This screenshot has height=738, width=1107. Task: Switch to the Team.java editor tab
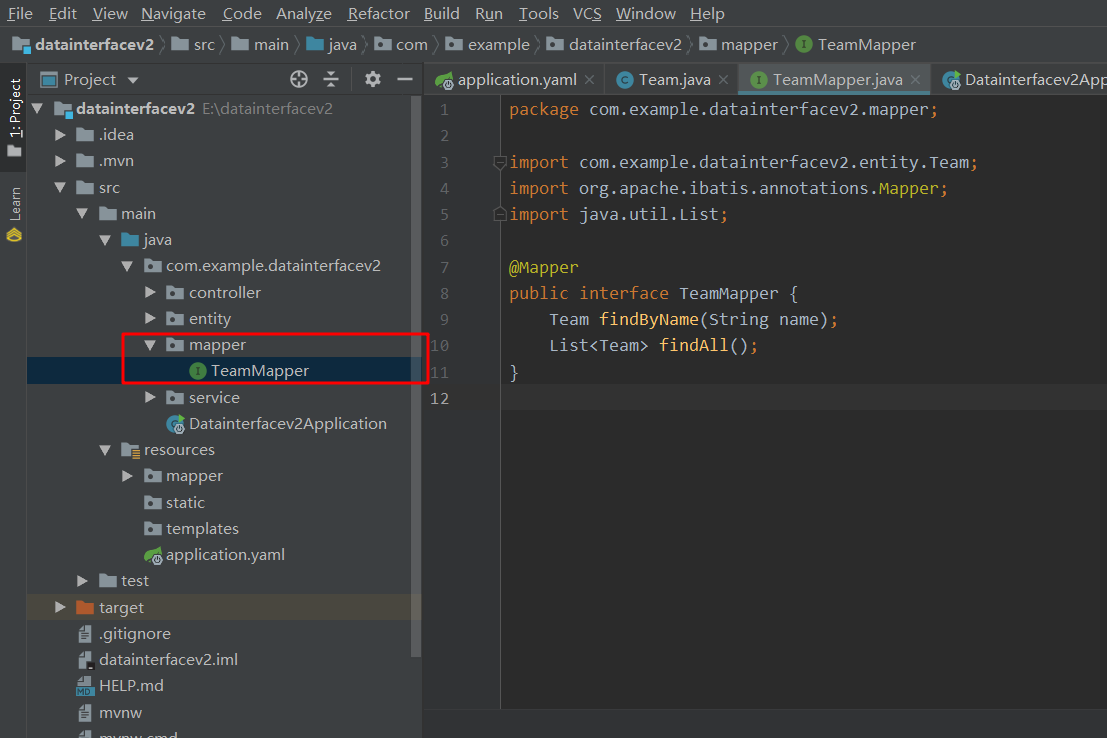point(673,80)
